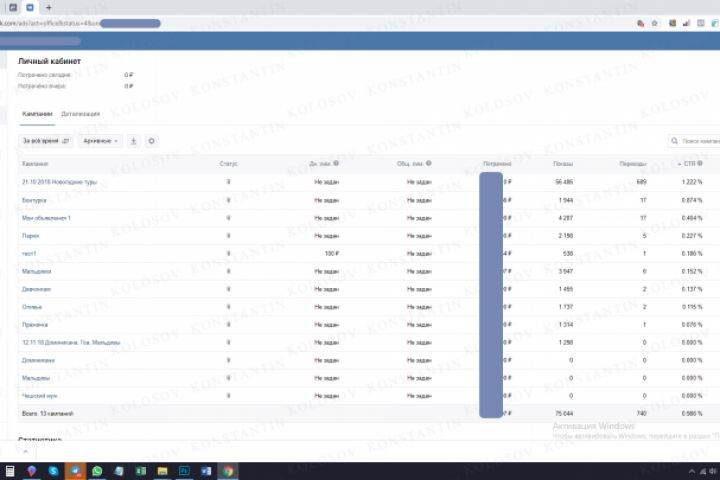The height and width of the screenshot is (480, 720).
Task: Open campaign '21.10.2018 Новогодние туры'
Action: [x=59, y=182]
